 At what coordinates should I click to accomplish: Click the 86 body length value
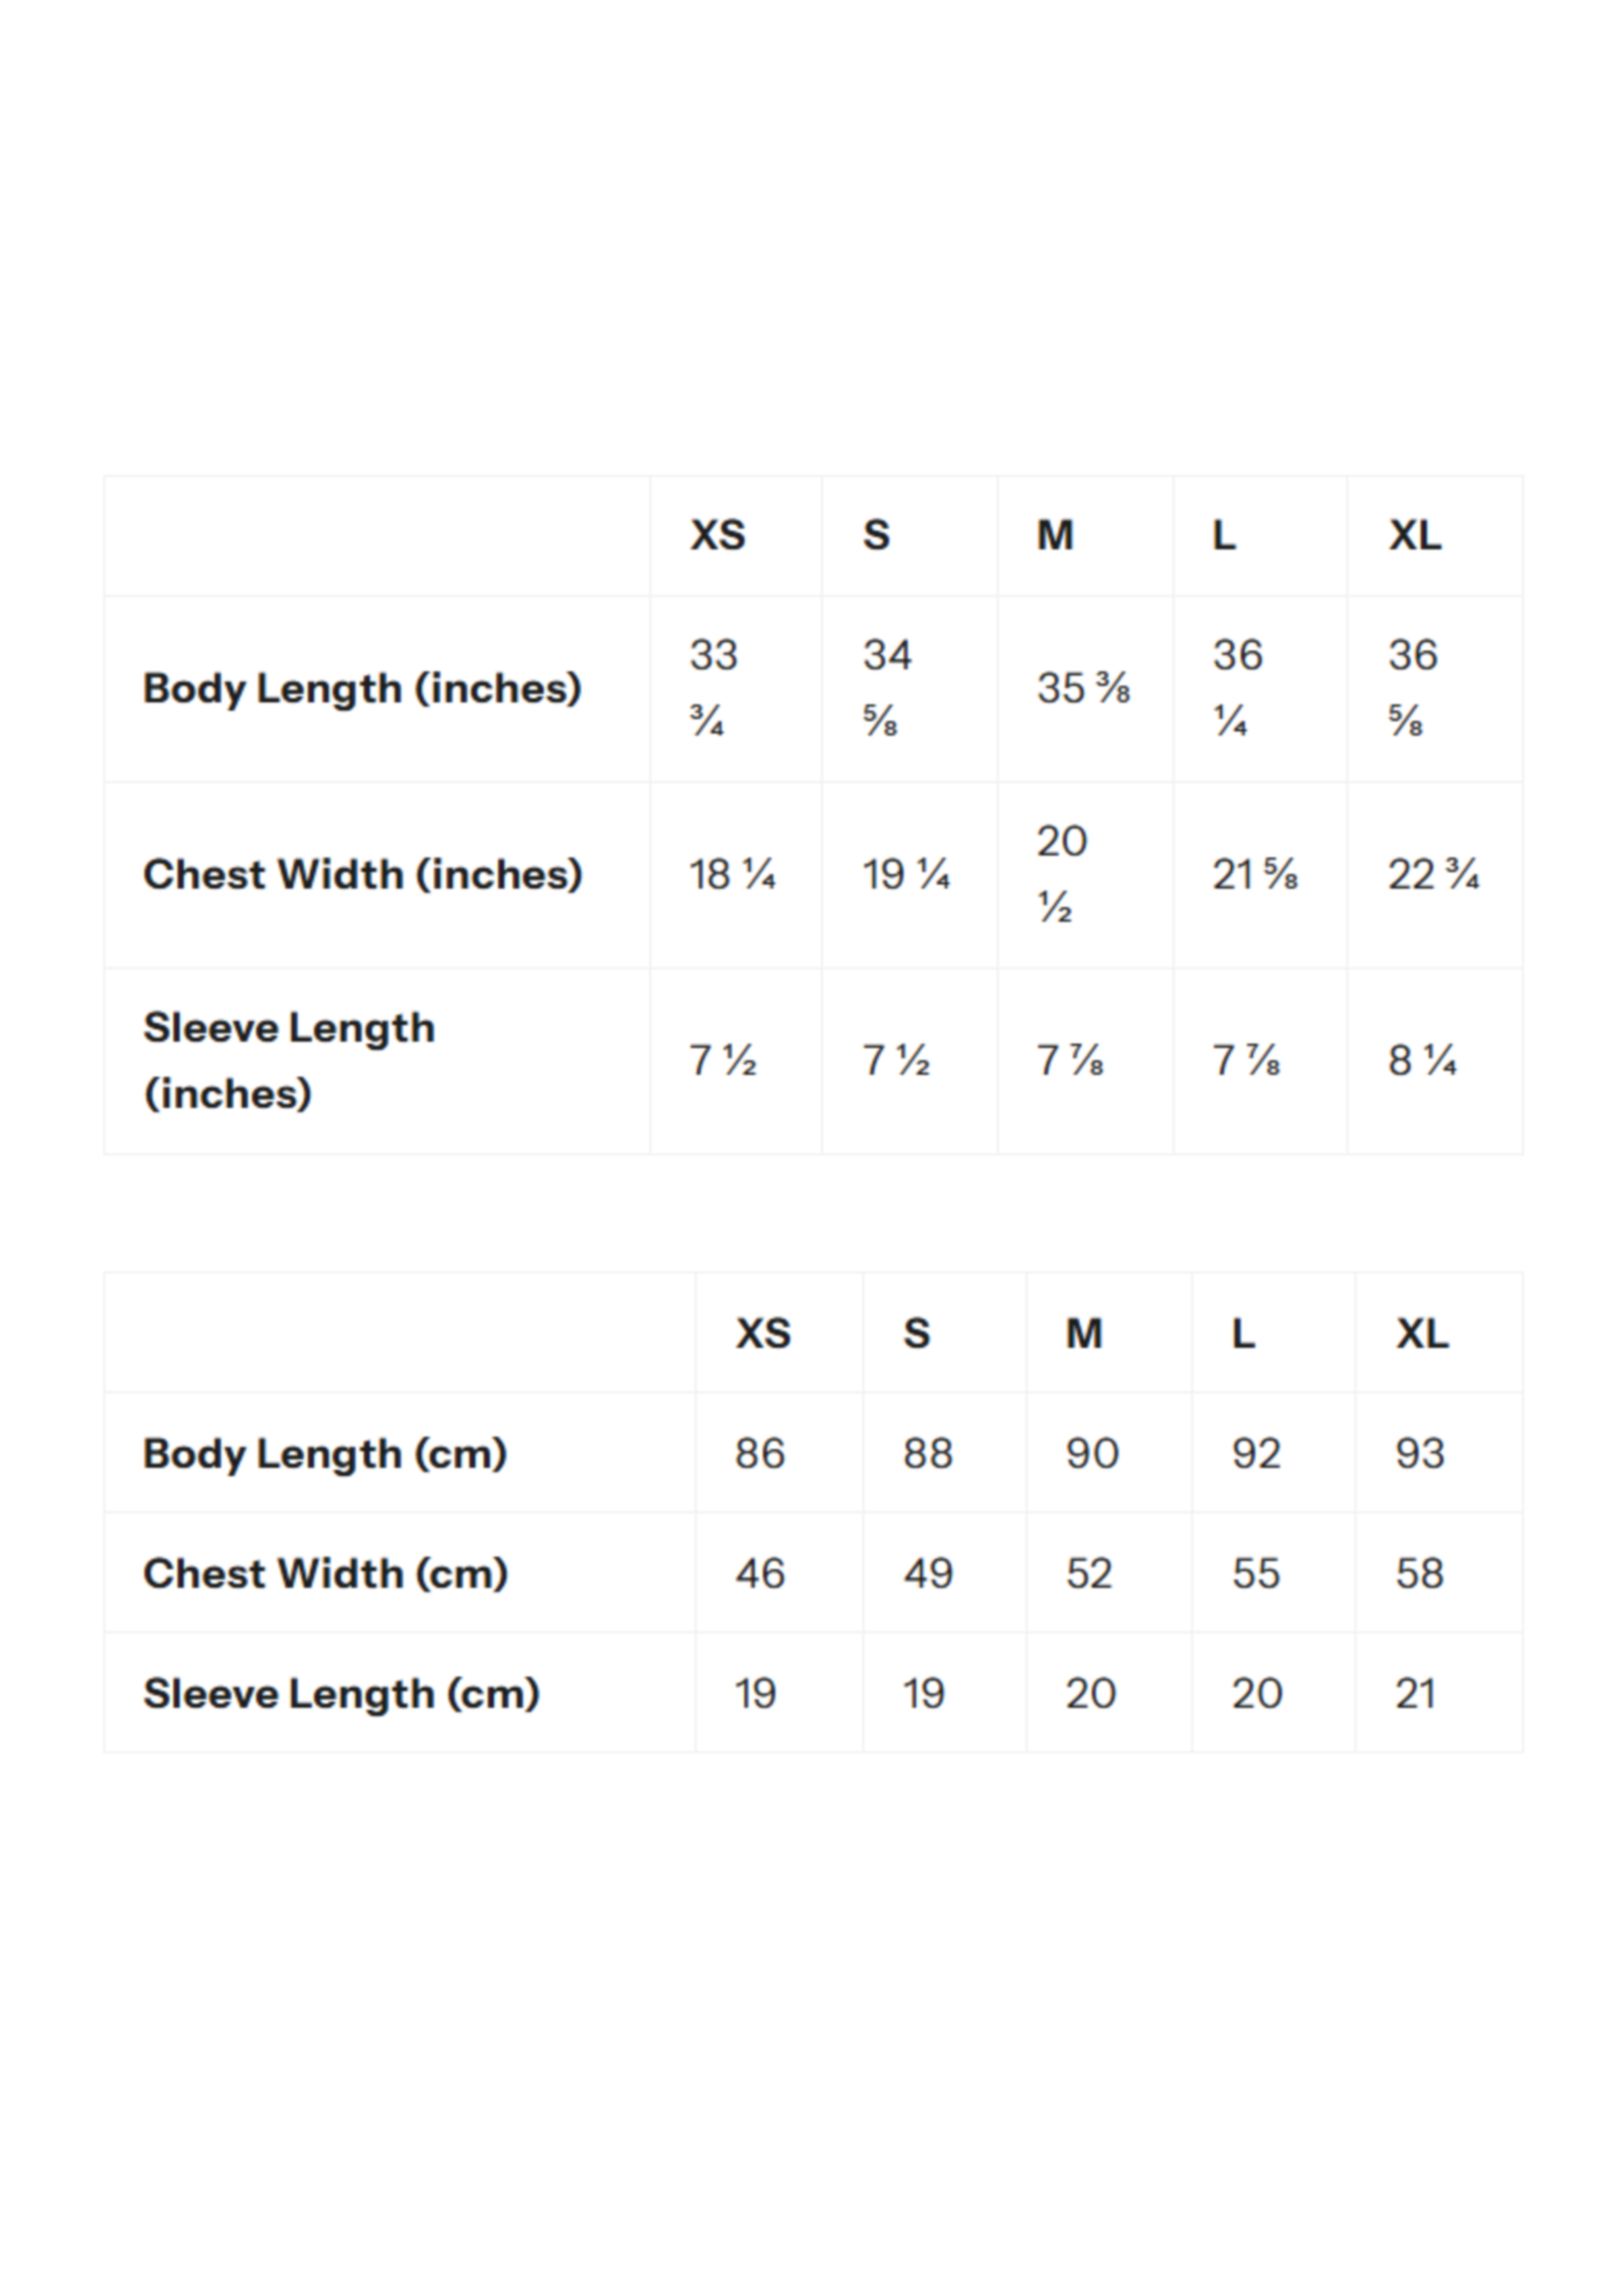[x=760, y=1453]
